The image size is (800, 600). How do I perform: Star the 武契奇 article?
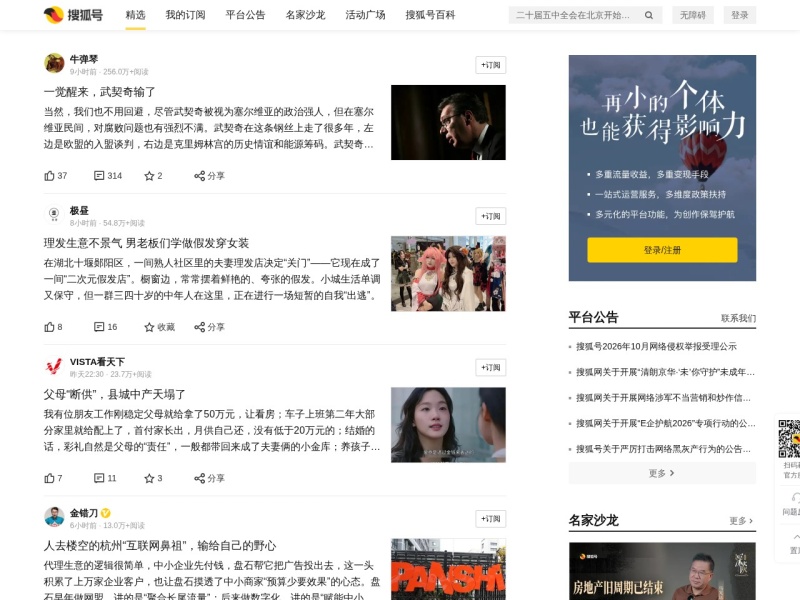tap(153, 176)
